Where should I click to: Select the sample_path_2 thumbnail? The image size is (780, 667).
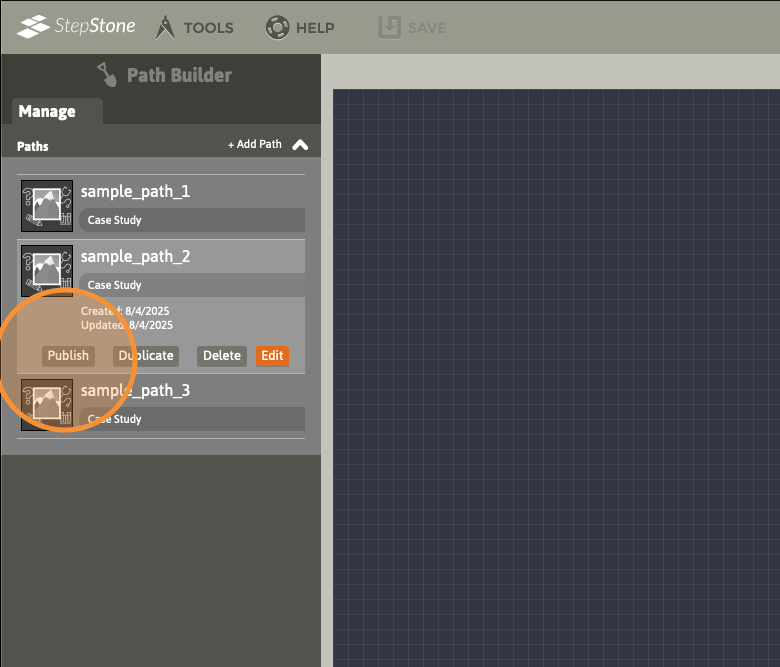[x=47, y=271]
